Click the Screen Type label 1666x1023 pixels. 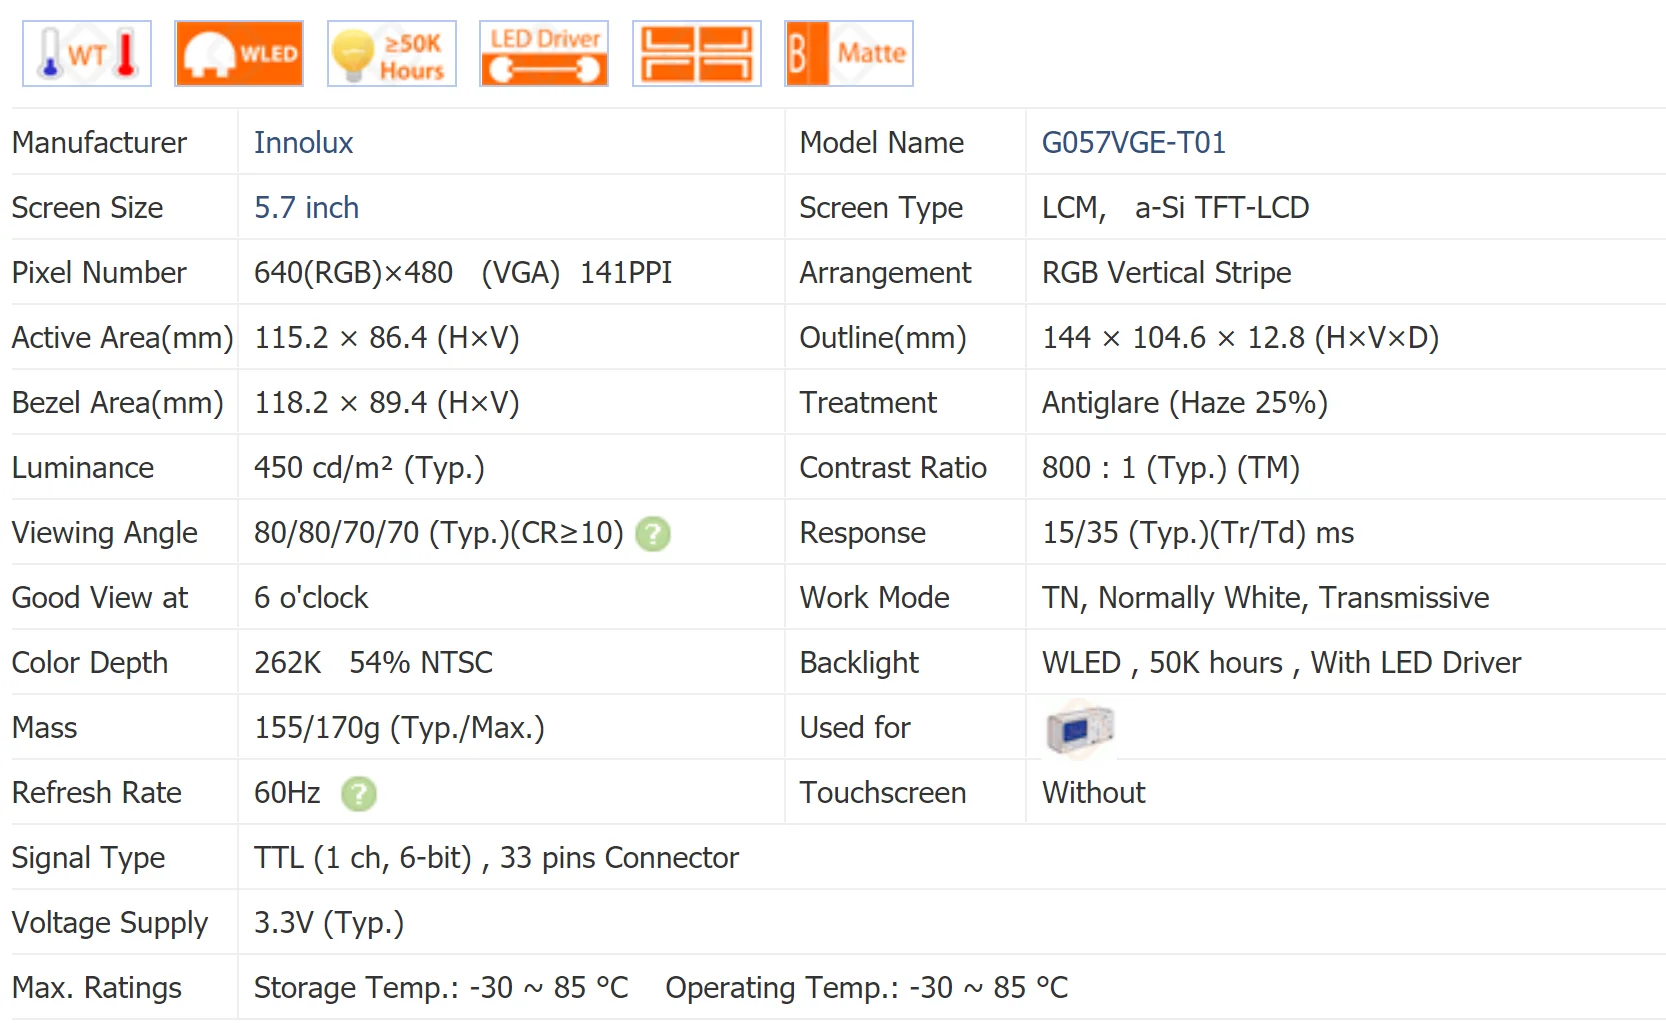click(881, 208)
